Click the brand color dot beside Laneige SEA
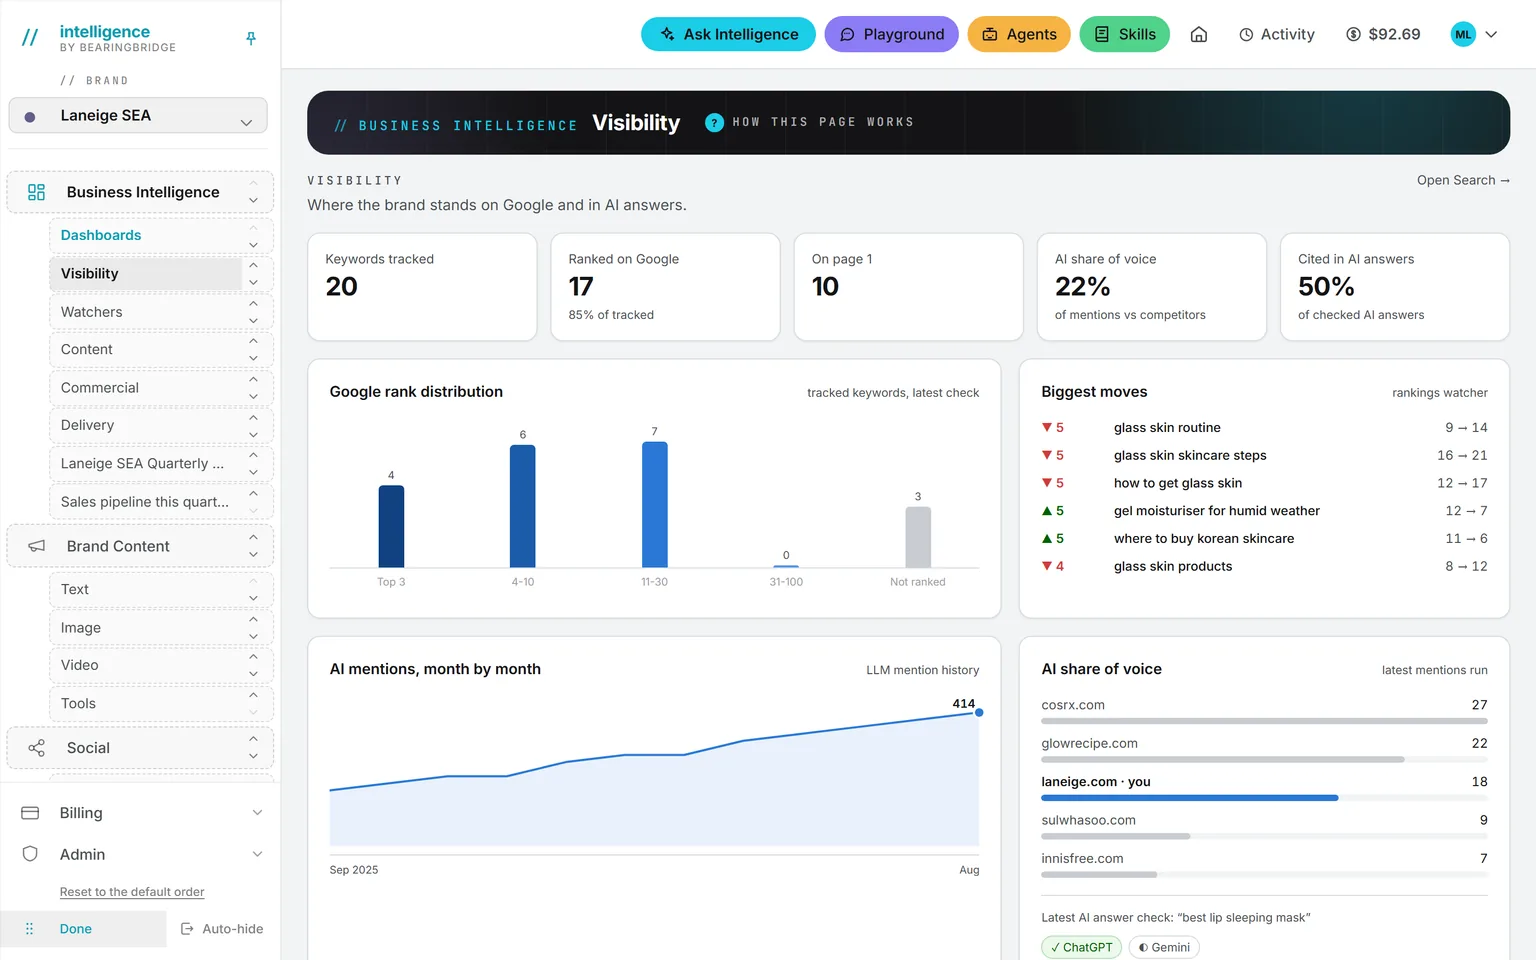Image resolution: width=1536 pixels, height=960 pixels. 30,116
